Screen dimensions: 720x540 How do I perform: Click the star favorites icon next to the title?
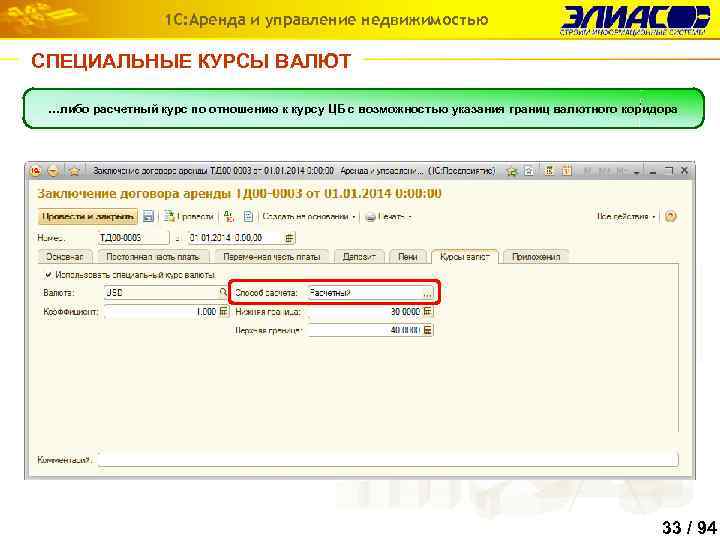coord(74,171)
